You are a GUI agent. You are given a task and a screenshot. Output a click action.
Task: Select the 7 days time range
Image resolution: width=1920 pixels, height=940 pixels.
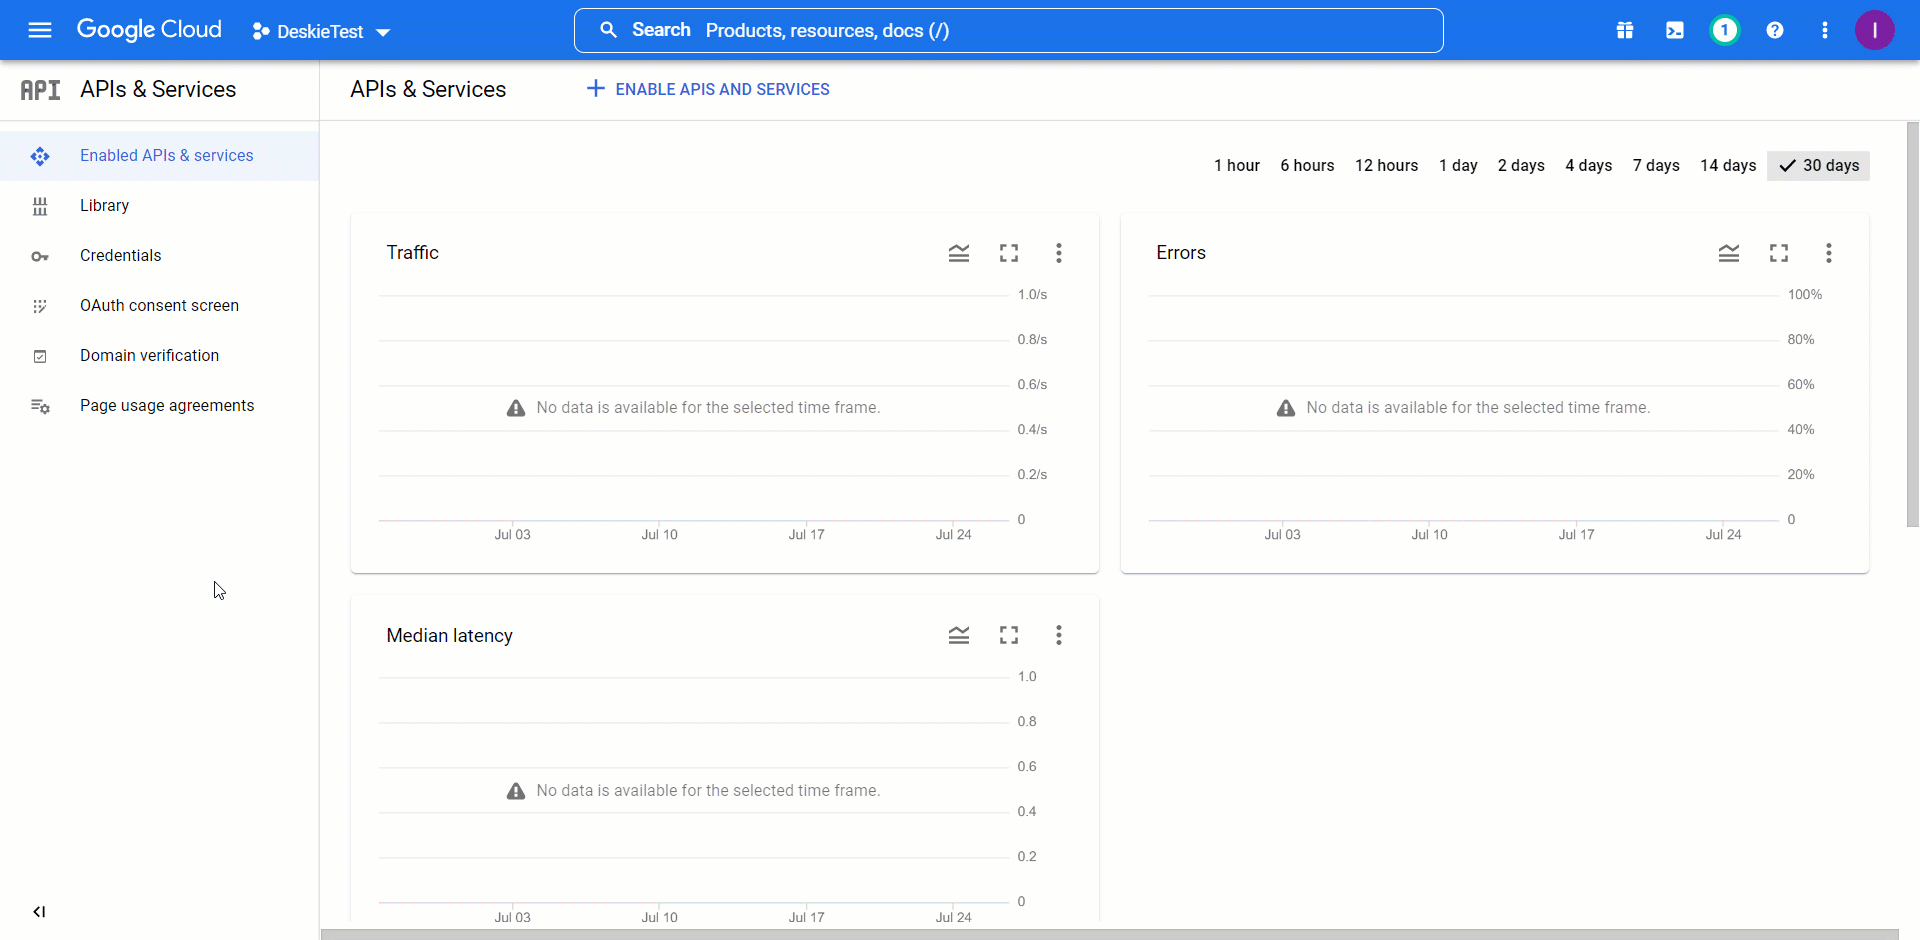pyautogui.click(x=1656, y=166)
